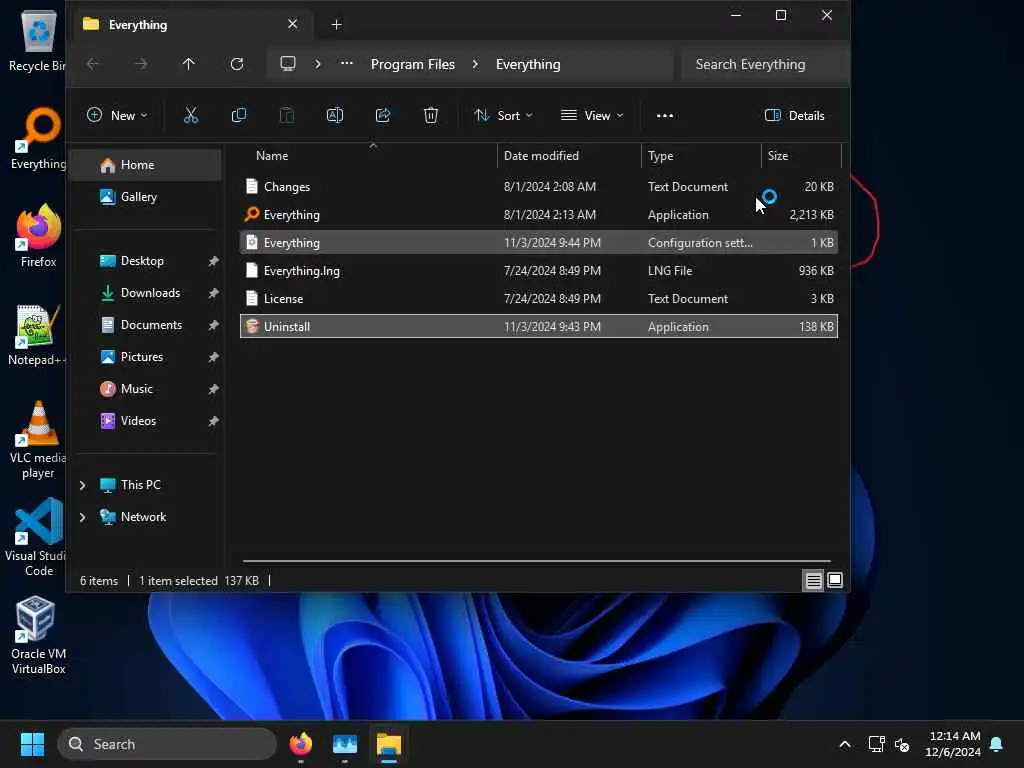The width and height of the screenshot is (1024, 768).
Task: Select the Uninstall application file
Action: point(539,327)
